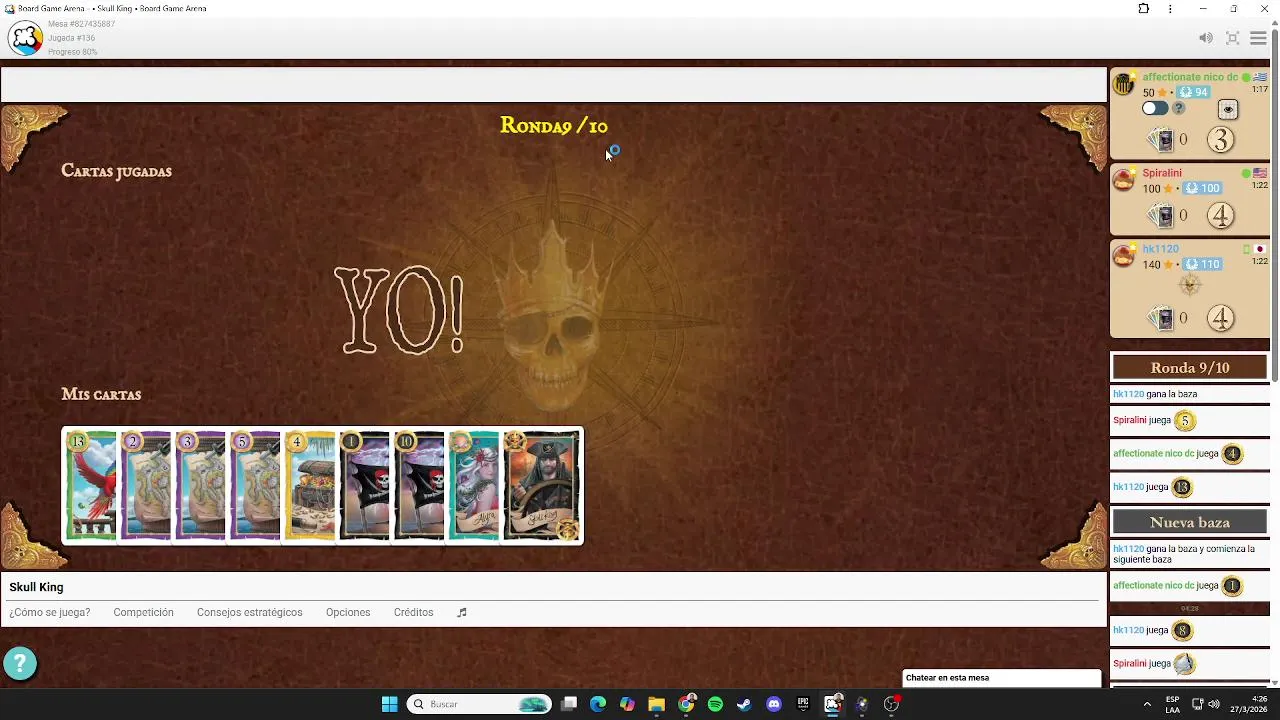Click hk1120 in the 'gana la baza' log entry
The width and height of the screenshot is (1280, 720).
[1128, 394]
